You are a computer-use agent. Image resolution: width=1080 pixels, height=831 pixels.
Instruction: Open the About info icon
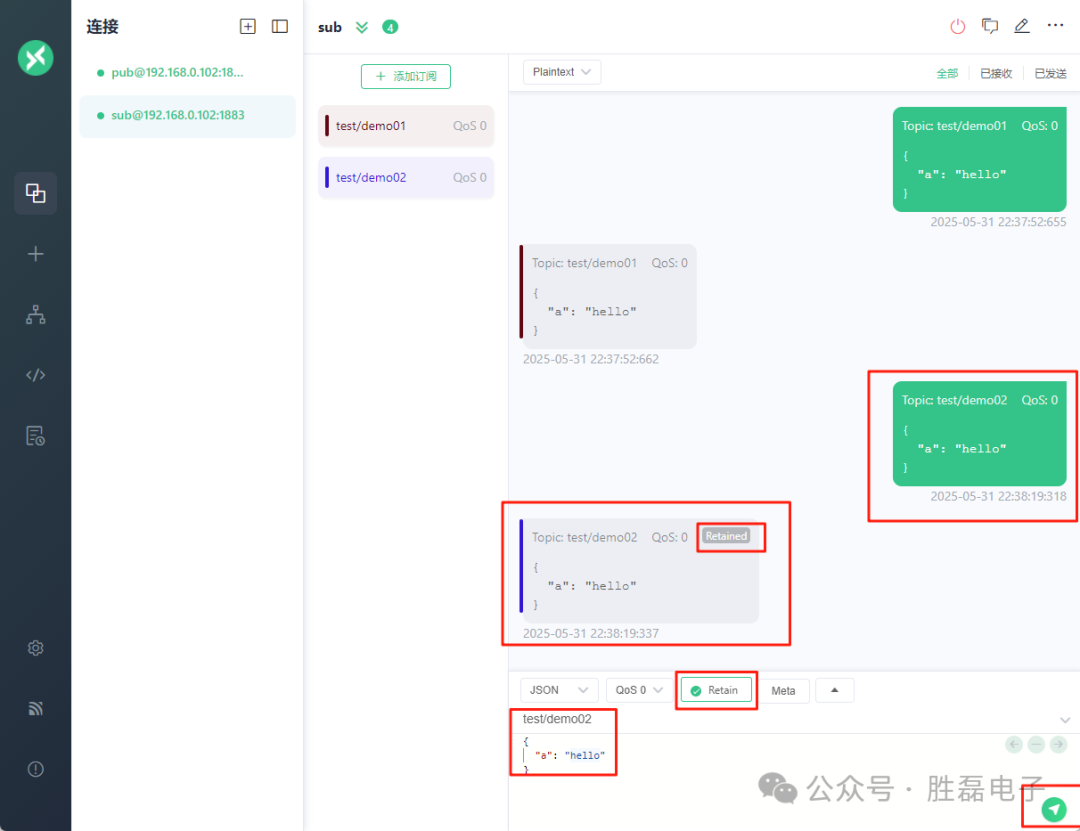point(35,769)
